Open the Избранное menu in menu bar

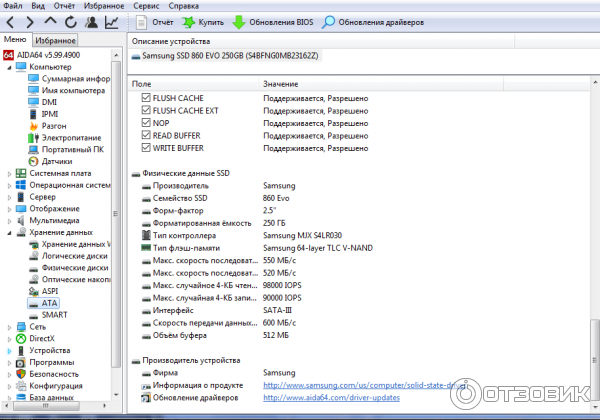point(104,6)
